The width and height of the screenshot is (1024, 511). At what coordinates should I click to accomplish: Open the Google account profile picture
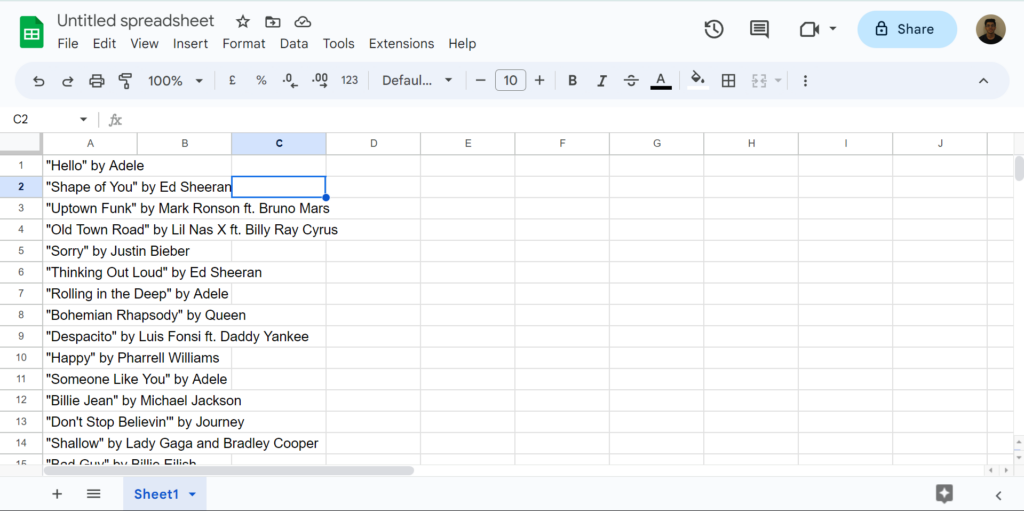point(990,29)
